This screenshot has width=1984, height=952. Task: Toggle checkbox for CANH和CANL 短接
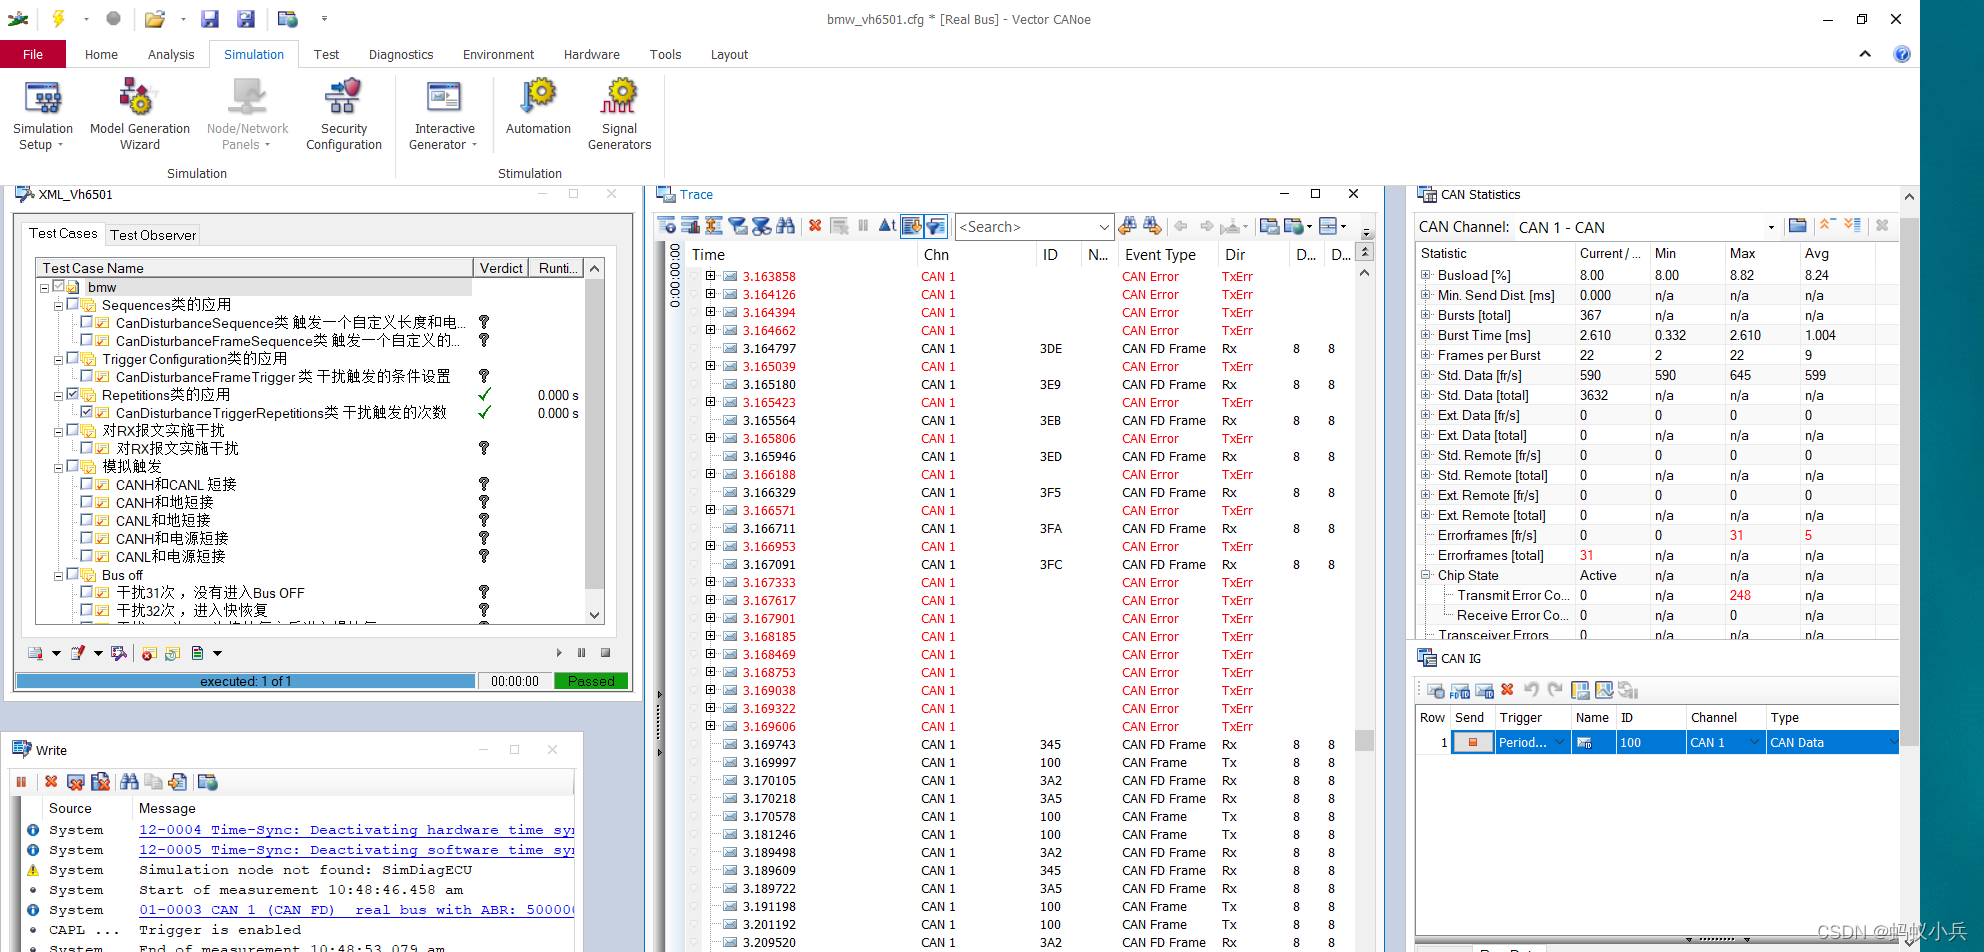(87, 484)
